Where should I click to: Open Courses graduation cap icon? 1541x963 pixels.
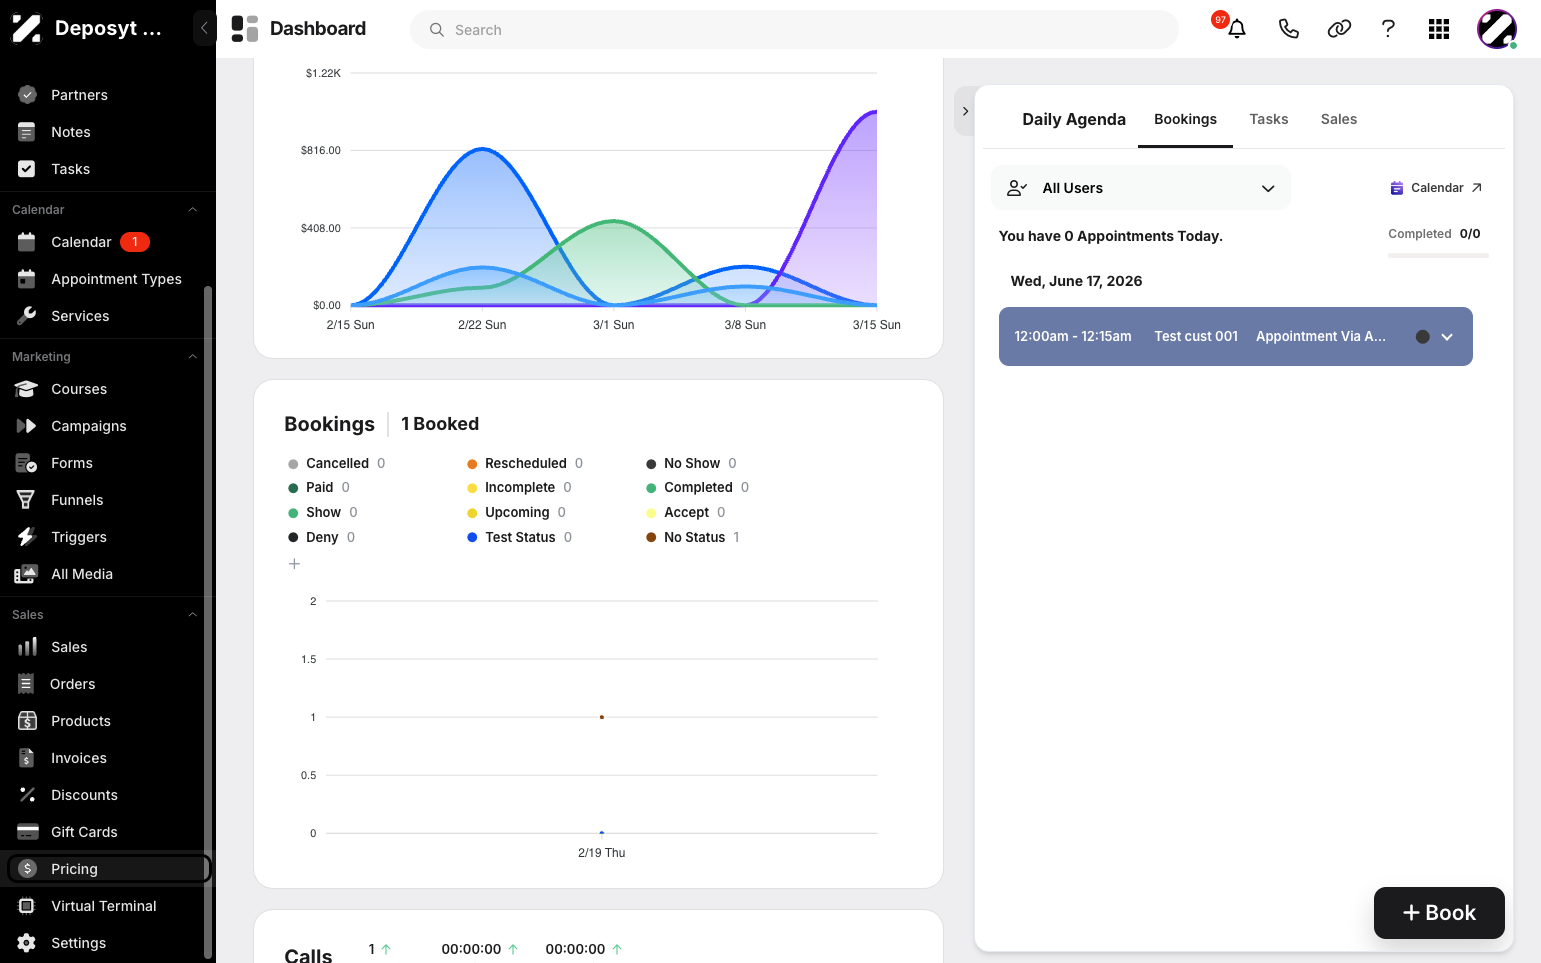27,389
